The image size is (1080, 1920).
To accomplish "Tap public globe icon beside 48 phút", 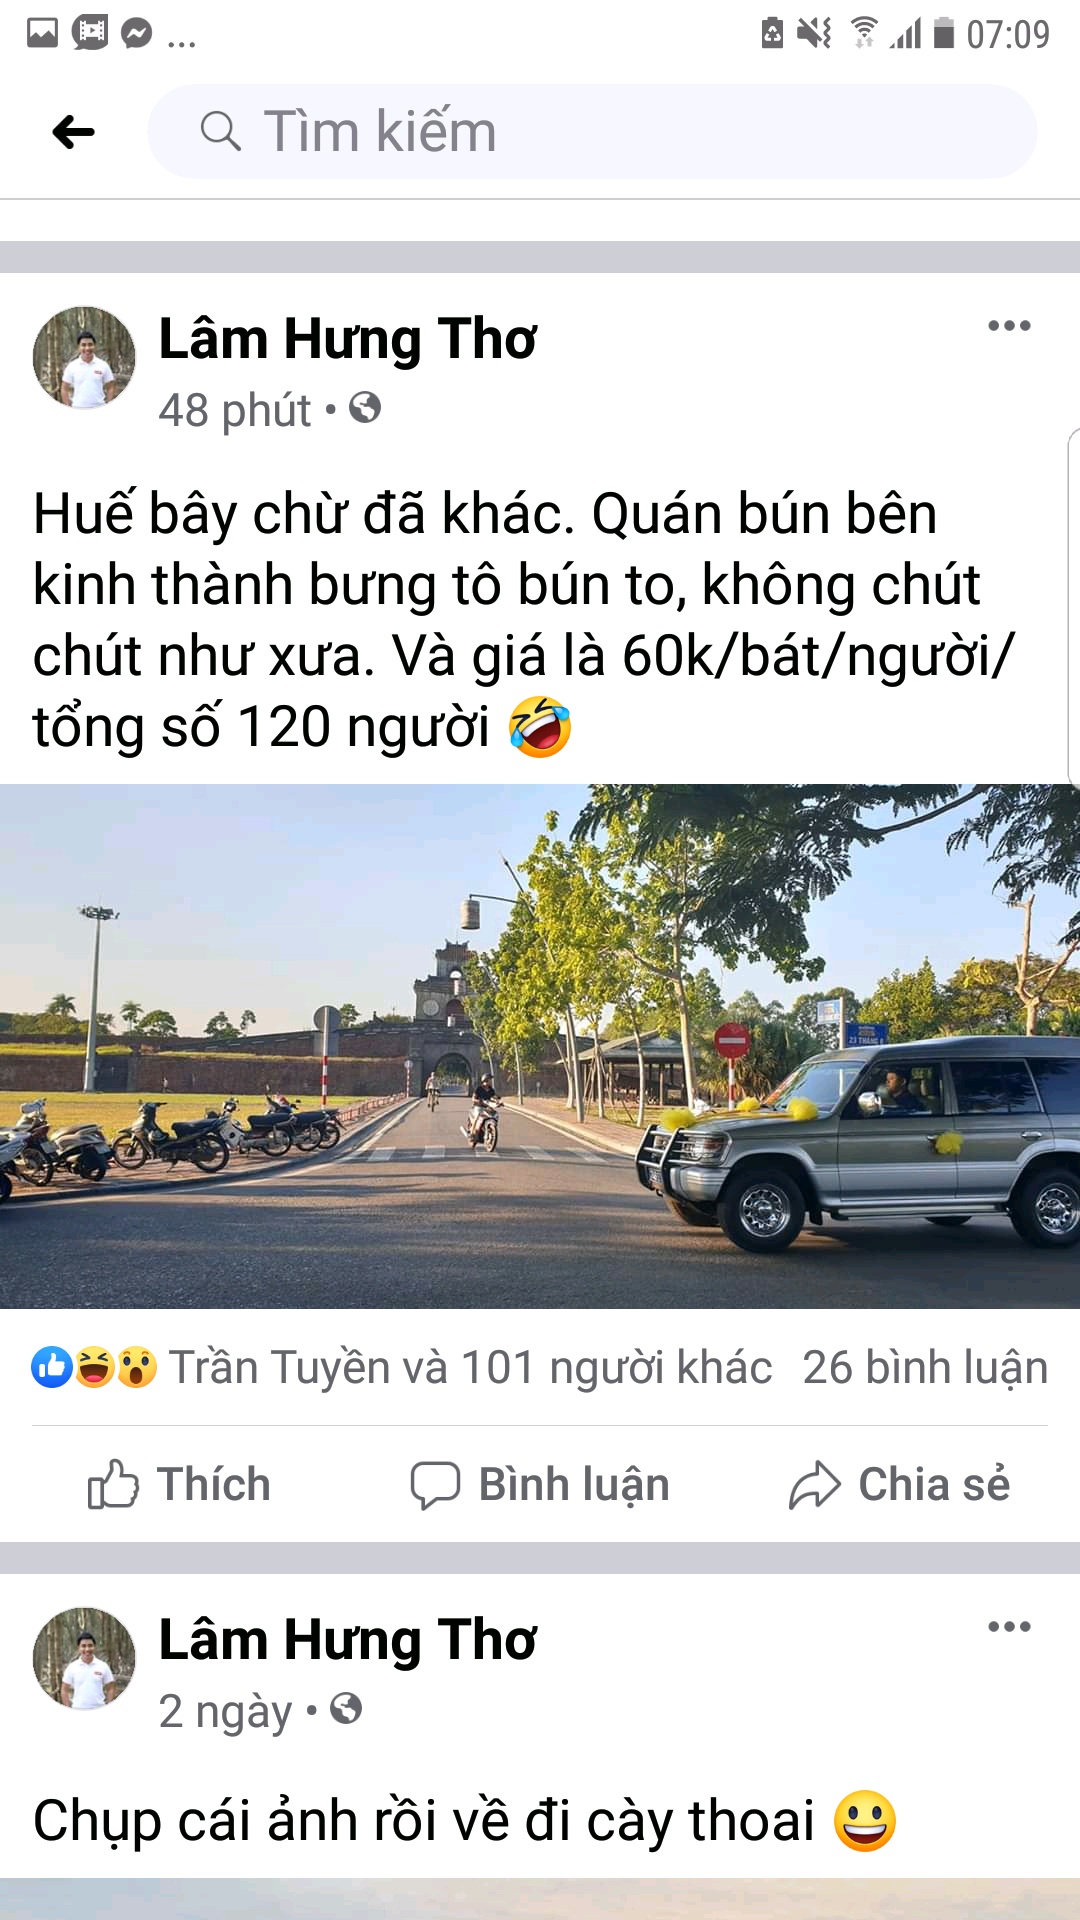I will point(365,408).
